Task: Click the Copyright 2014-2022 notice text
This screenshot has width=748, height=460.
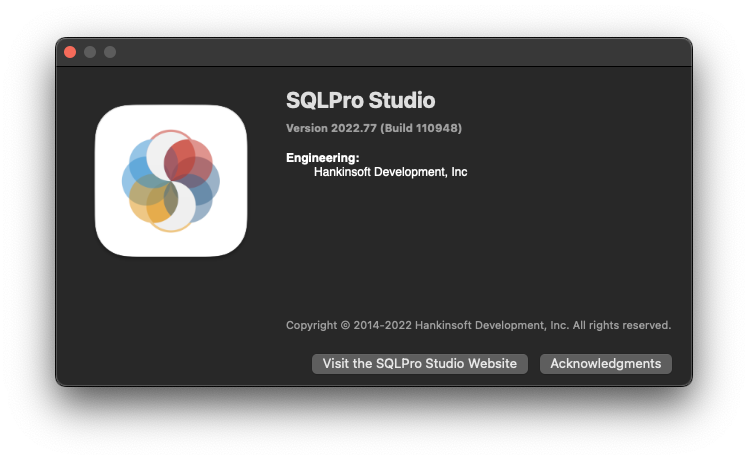Action: point(478,325)
